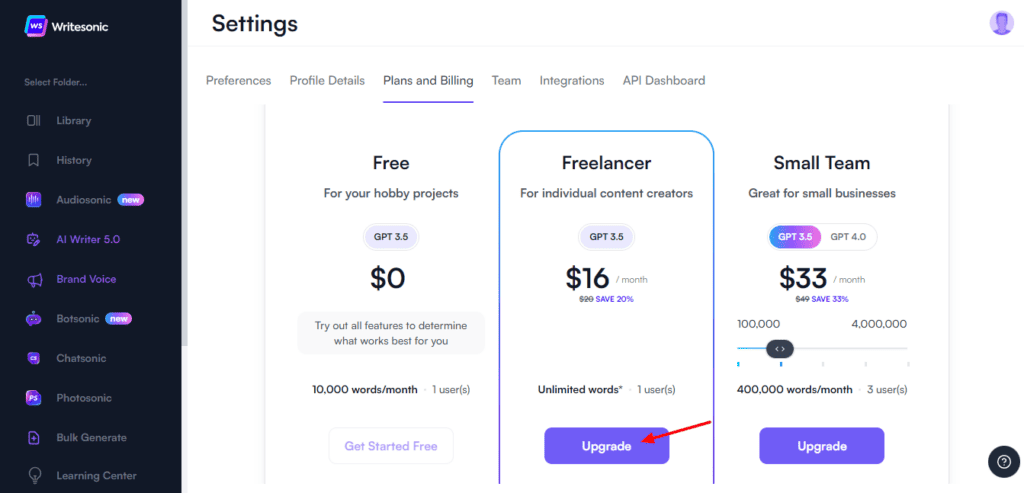Open Brand Voice megaphone icon

34,279
